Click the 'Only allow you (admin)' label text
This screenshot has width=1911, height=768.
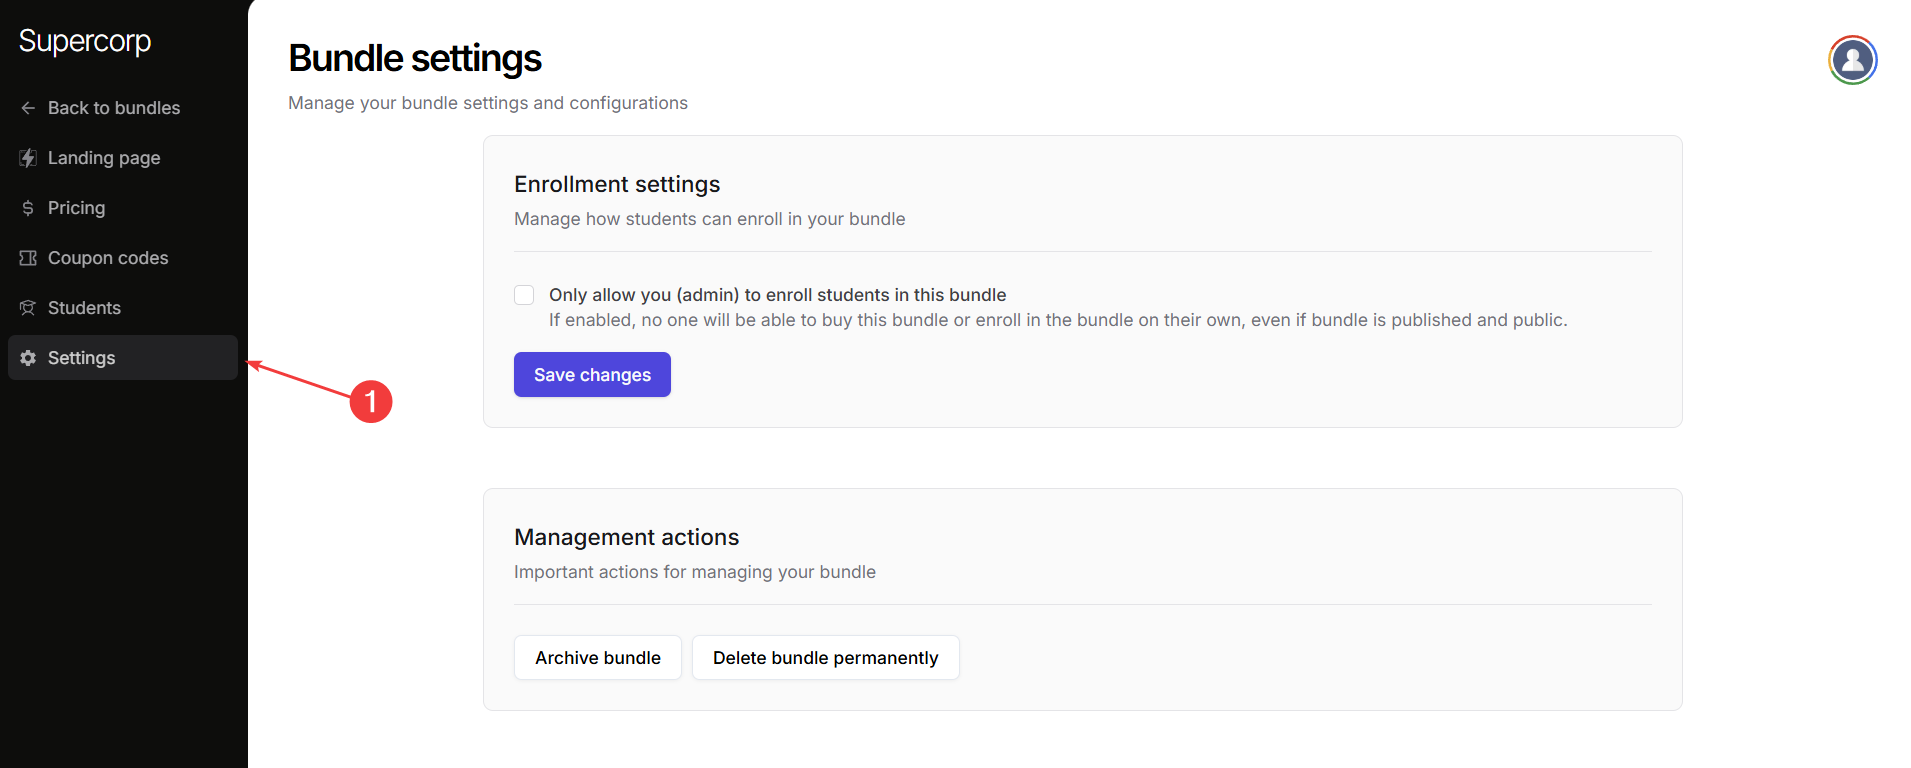coord(777,295)
